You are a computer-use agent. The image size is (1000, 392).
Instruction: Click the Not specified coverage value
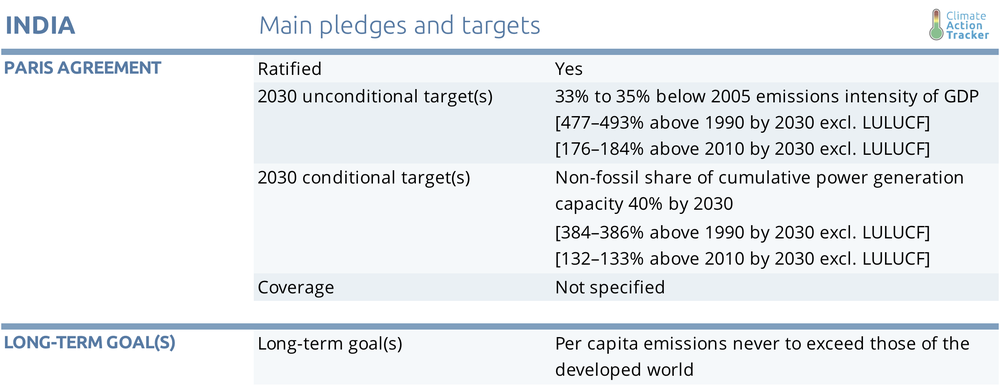click(x=610, y=287)
